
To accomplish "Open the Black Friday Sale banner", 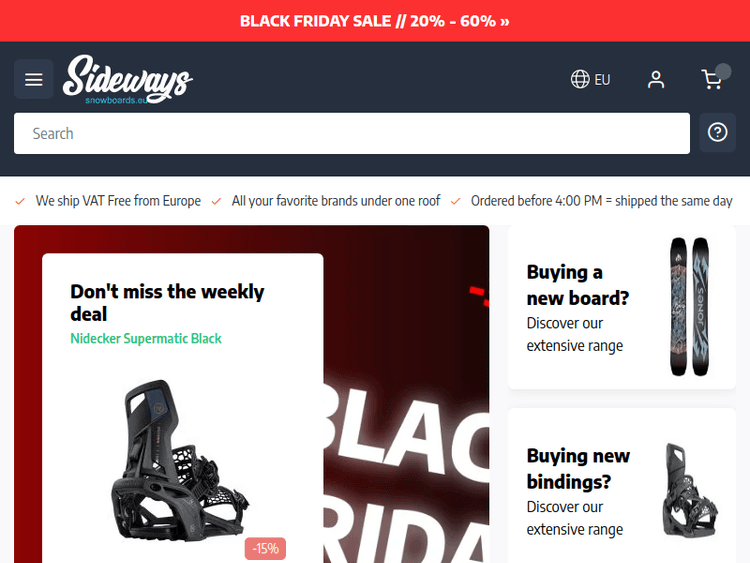I will coord(375,21).
